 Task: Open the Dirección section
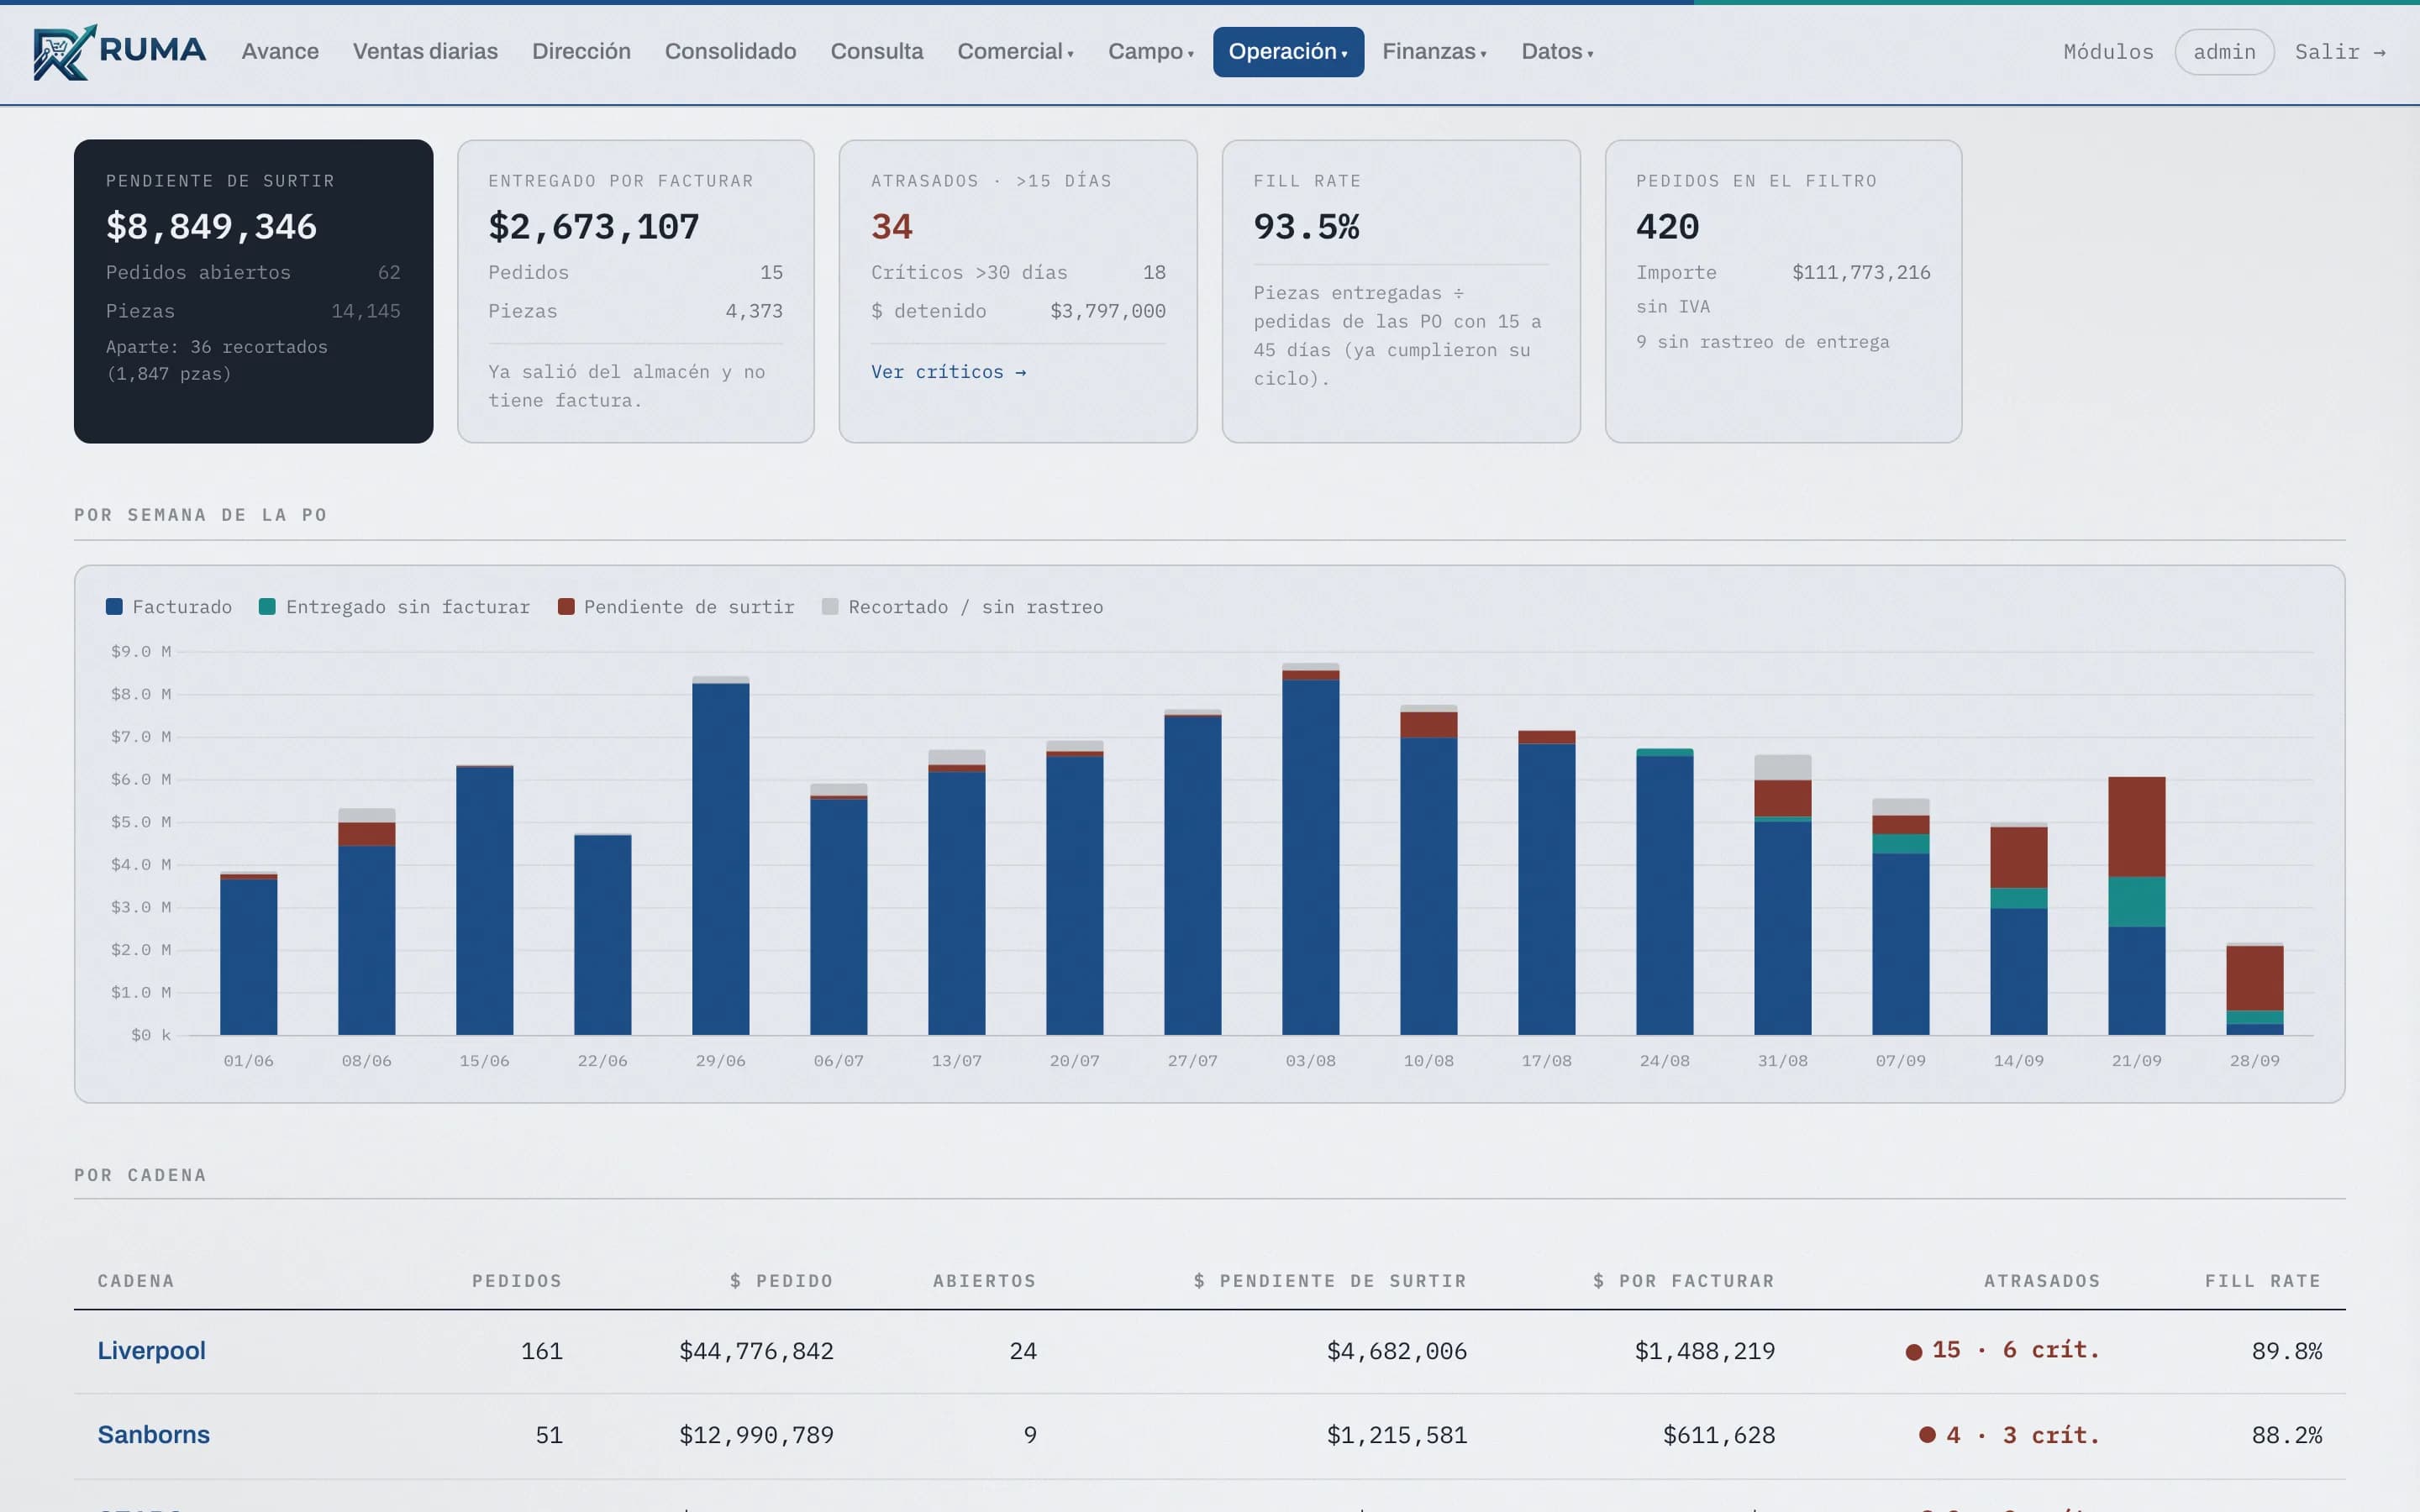pos(581,51)
